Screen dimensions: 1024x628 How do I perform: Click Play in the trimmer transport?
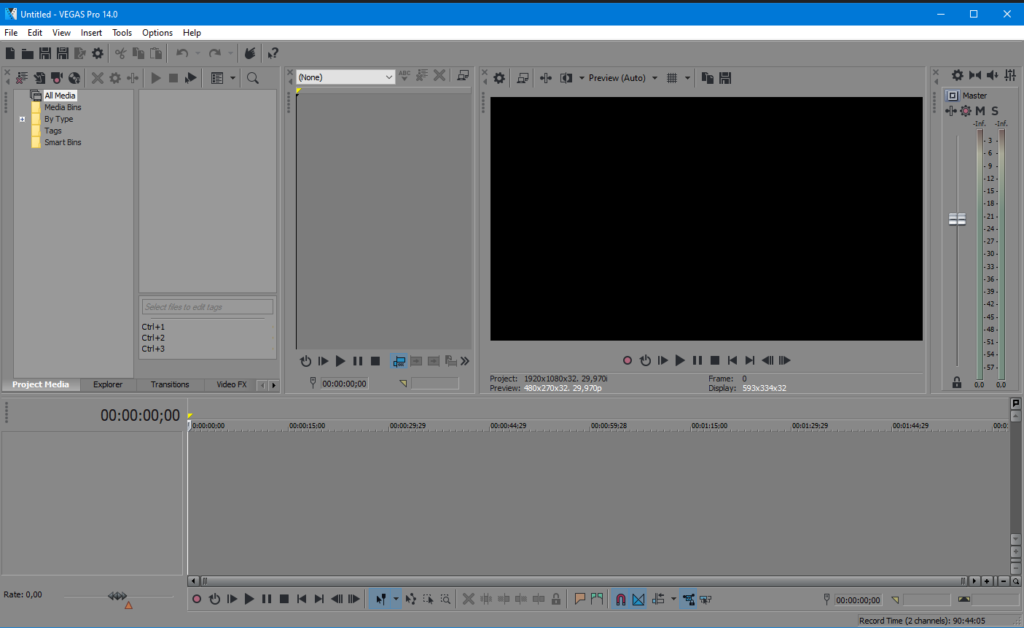coord(340,361)
